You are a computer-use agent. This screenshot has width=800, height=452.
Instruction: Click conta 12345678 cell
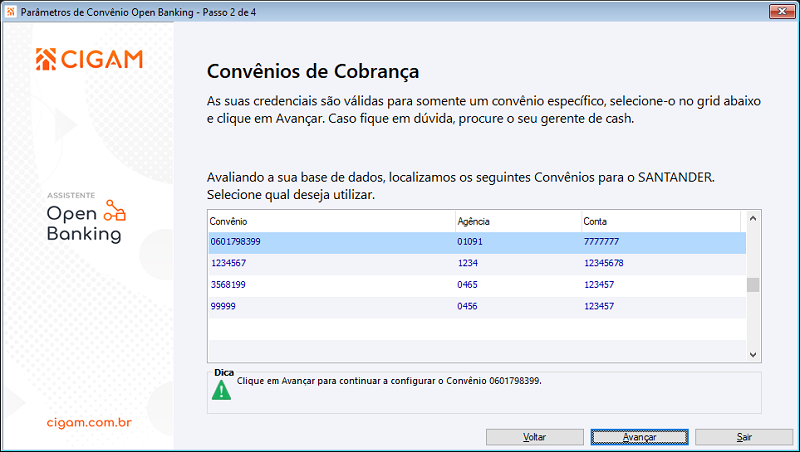pos(663,263)
